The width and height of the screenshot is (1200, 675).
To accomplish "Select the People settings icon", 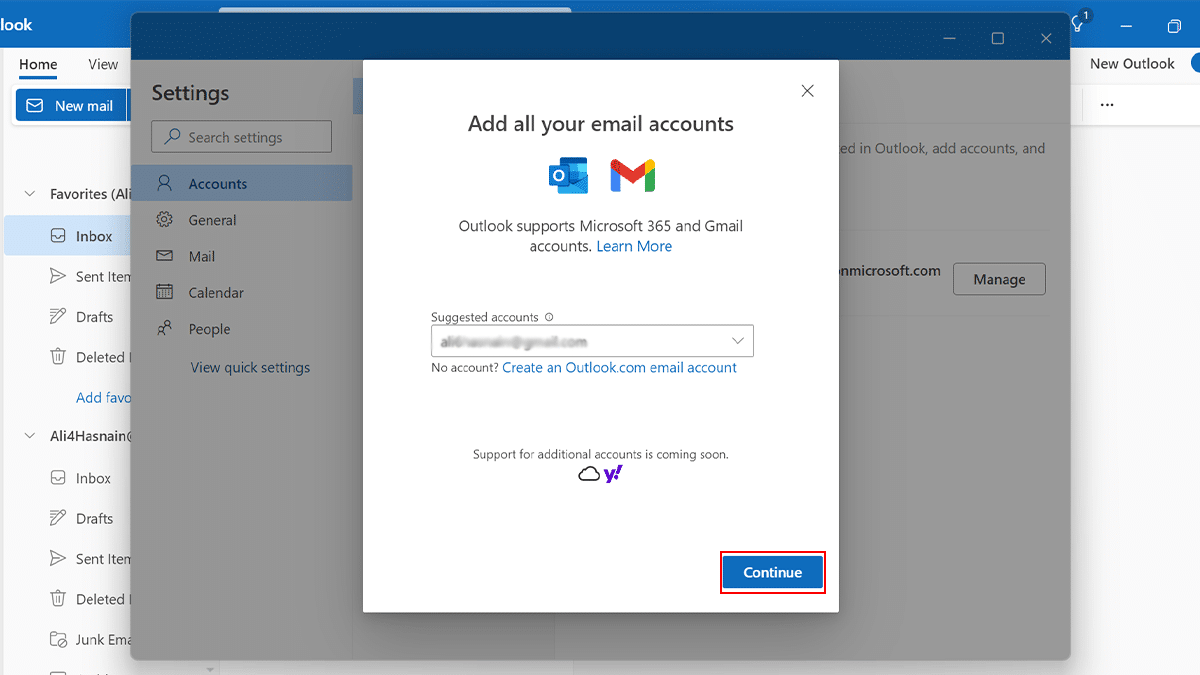I will pyautogui.click(x=163, y=328).
